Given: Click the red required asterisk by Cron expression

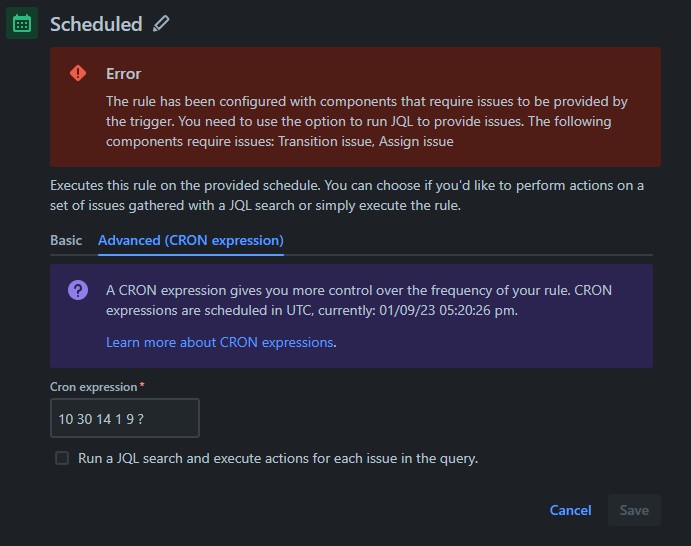Looking at the screenshot, I should [142, 386].
